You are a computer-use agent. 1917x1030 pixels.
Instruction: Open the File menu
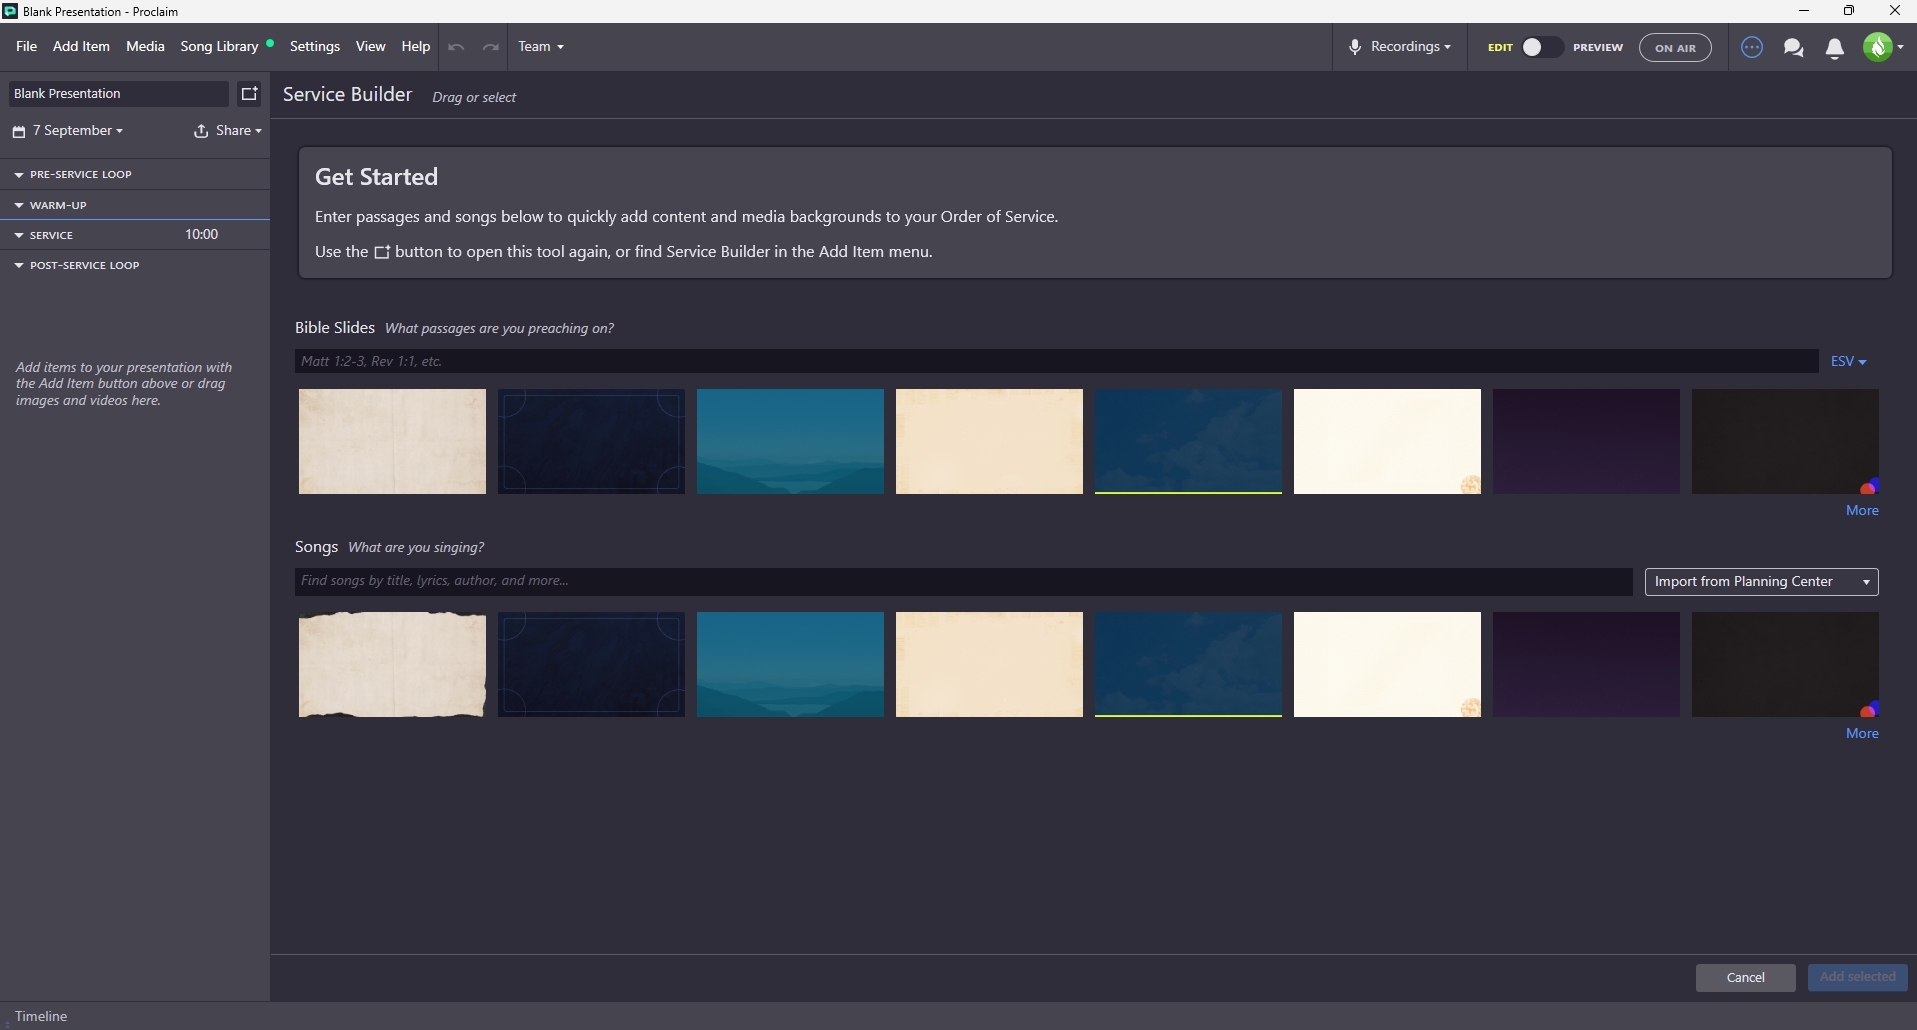[26, 46]
